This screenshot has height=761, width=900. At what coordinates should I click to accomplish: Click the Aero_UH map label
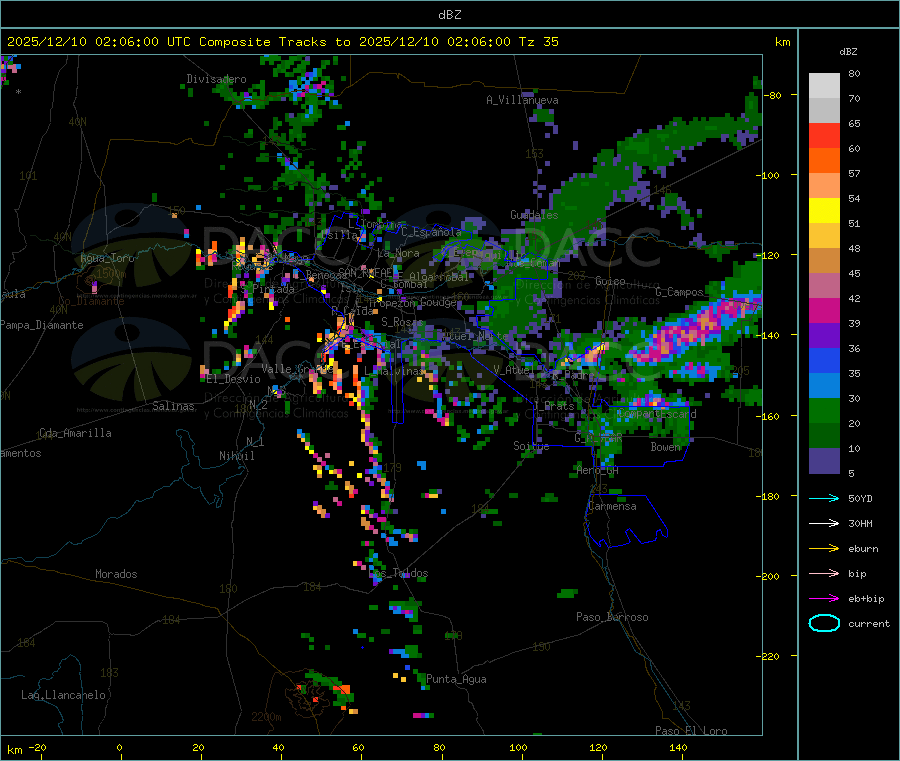(597, 470)
